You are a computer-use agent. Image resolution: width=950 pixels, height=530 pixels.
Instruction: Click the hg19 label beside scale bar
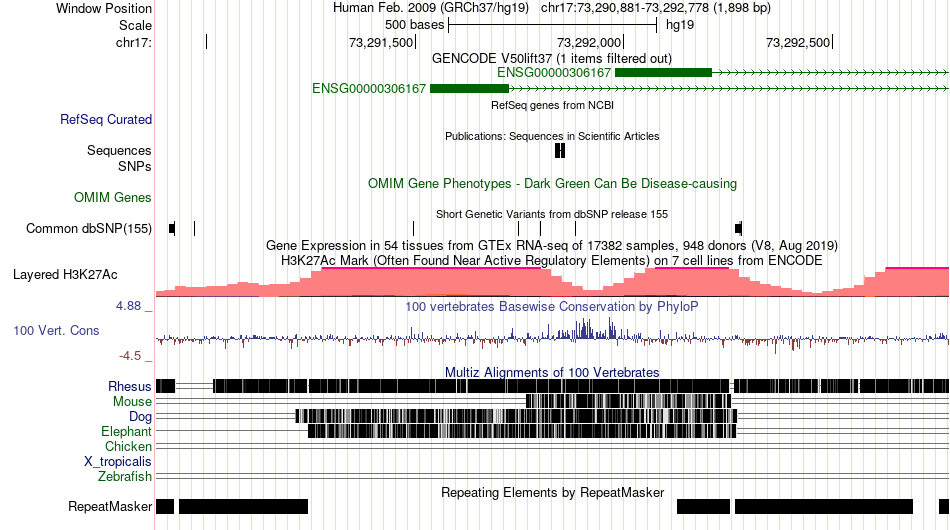(680, 25)
